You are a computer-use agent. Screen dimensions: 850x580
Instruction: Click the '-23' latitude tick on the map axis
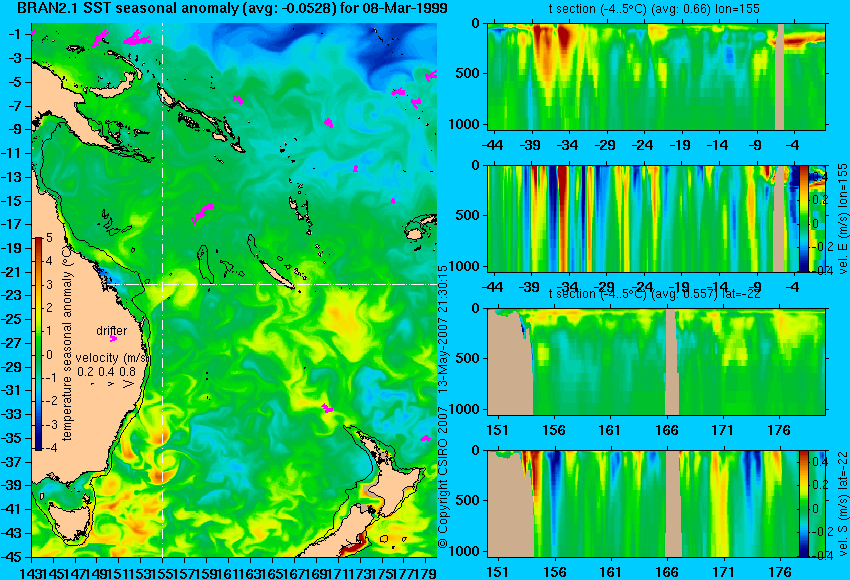pyautogui.click(x=12, y=295)
